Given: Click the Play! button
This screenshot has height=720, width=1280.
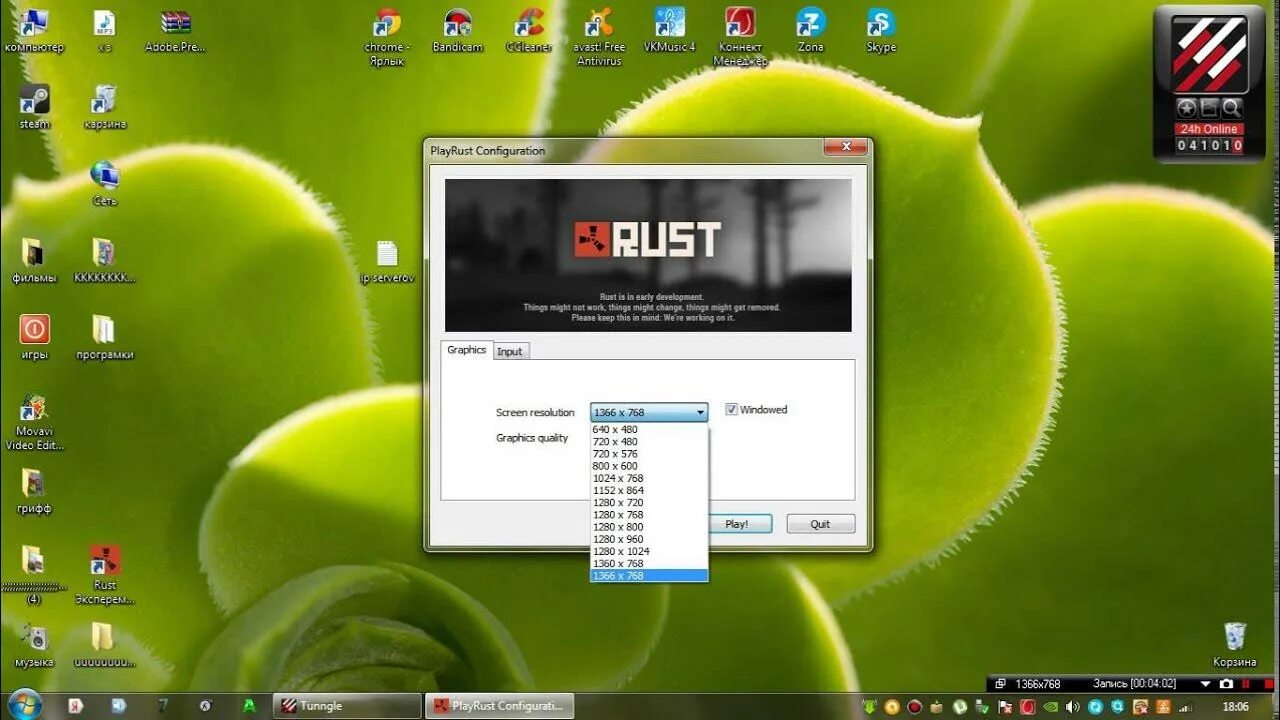Looking at the screenshot, I should [x=738, y=524].
